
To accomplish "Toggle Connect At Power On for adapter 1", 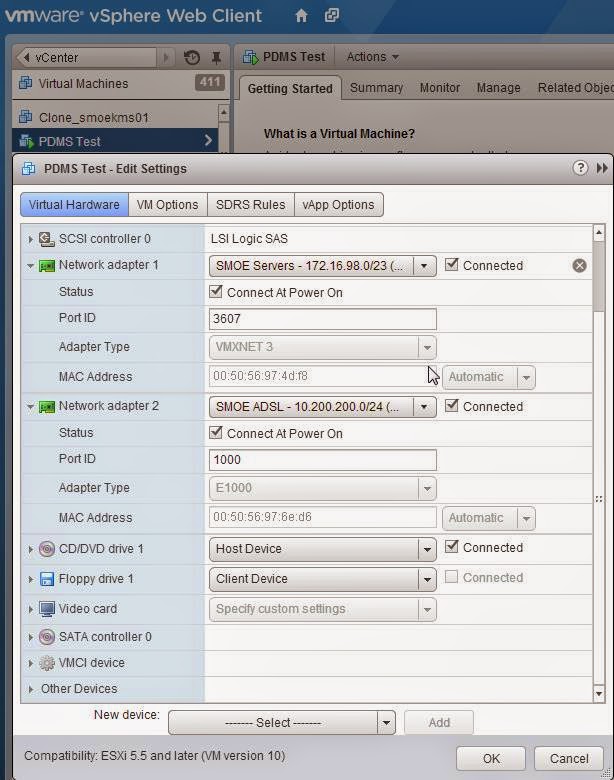I will click(x=215, y=291).
